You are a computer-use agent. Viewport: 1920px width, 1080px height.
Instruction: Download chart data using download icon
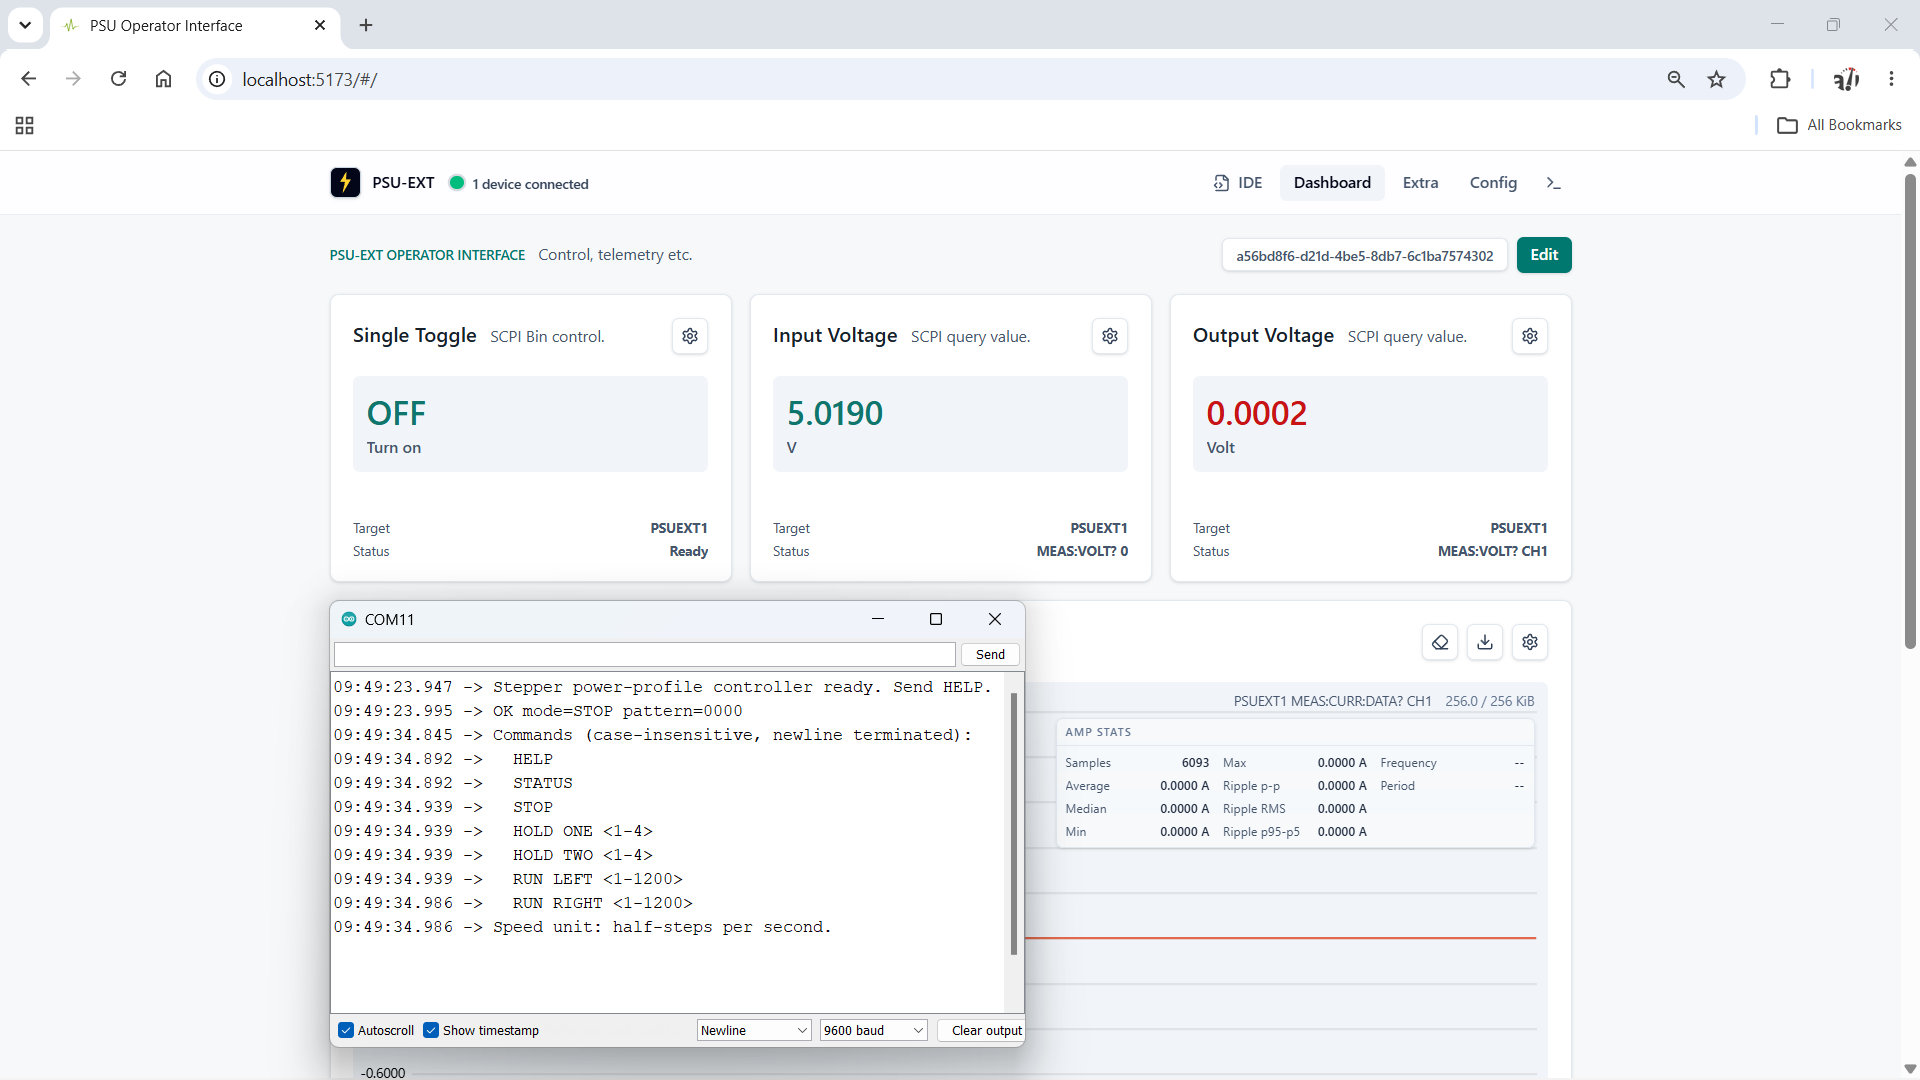coord(1485,642)
